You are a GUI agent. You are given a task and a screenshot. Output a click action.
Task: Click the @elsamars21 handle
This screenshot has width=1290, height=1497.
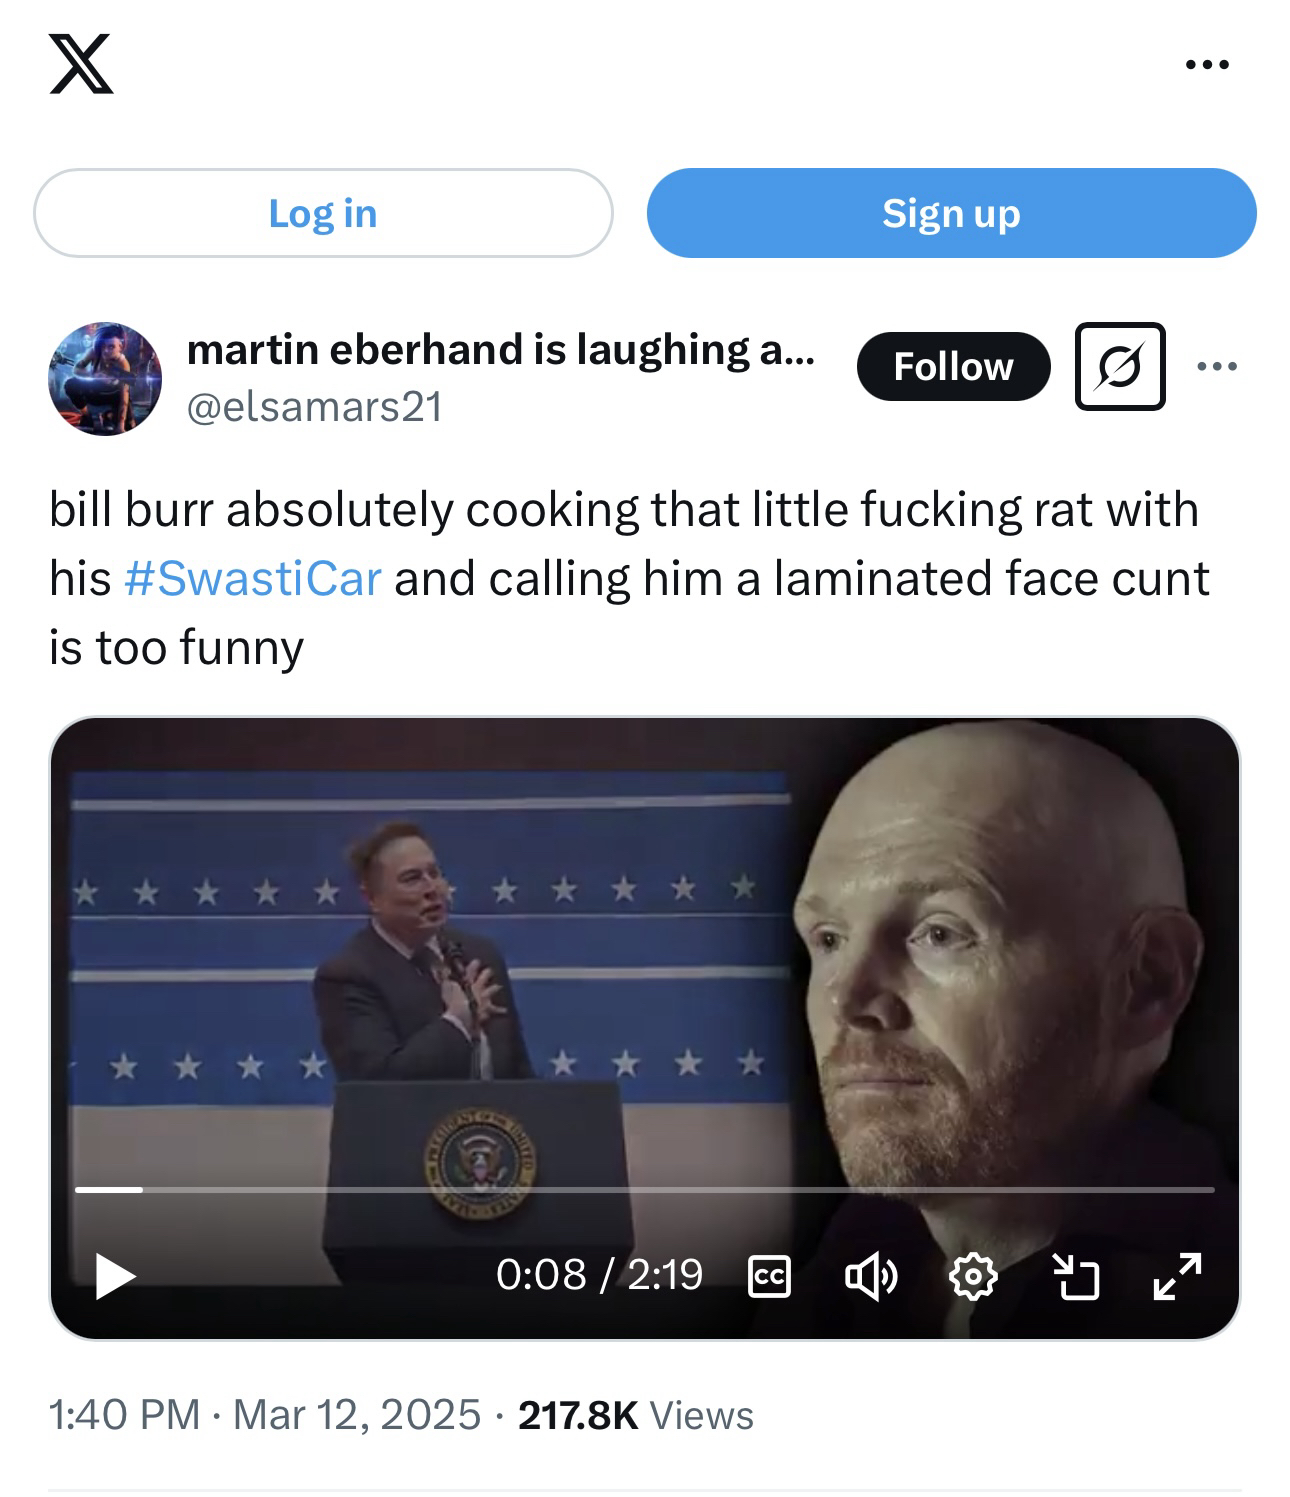pyautogui.click(x=314, y=407)
